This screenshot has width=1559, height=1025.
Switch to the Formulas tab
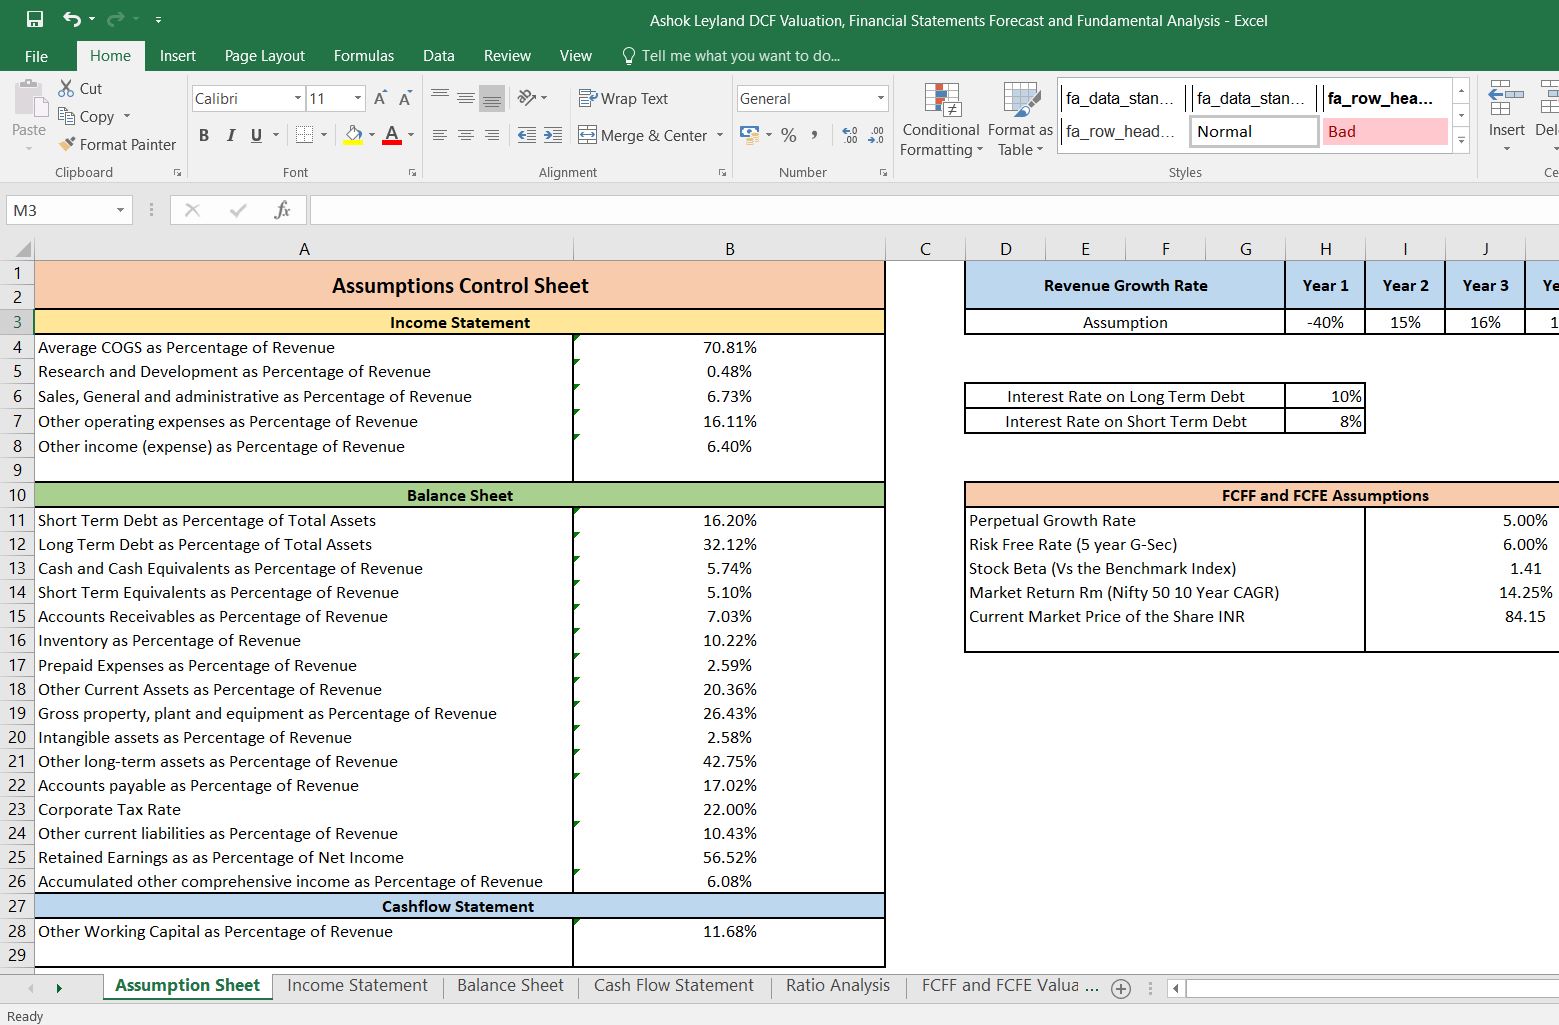click(x=364, y=56)
